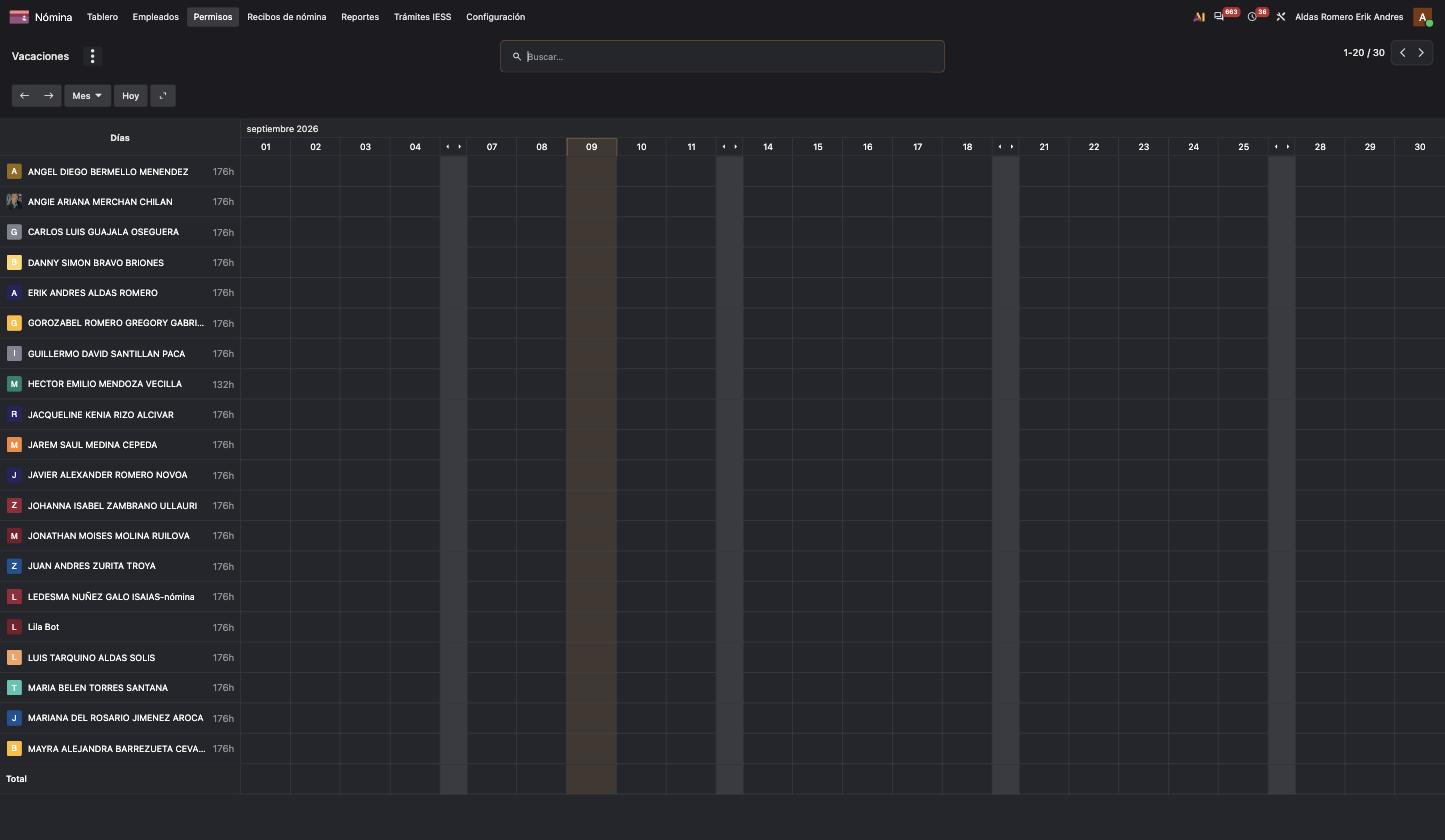Open the AI assistant icon in top bar
This screenshot has height=840, width=1445.
click(1199, 17)
